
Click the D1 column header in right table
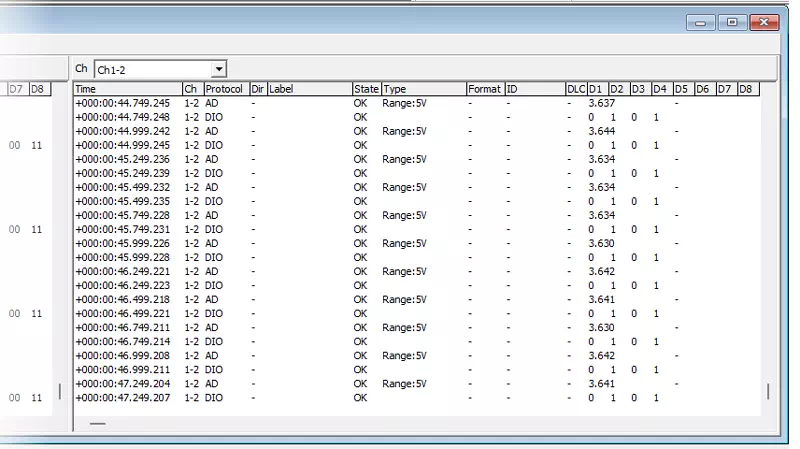[596, 89]
